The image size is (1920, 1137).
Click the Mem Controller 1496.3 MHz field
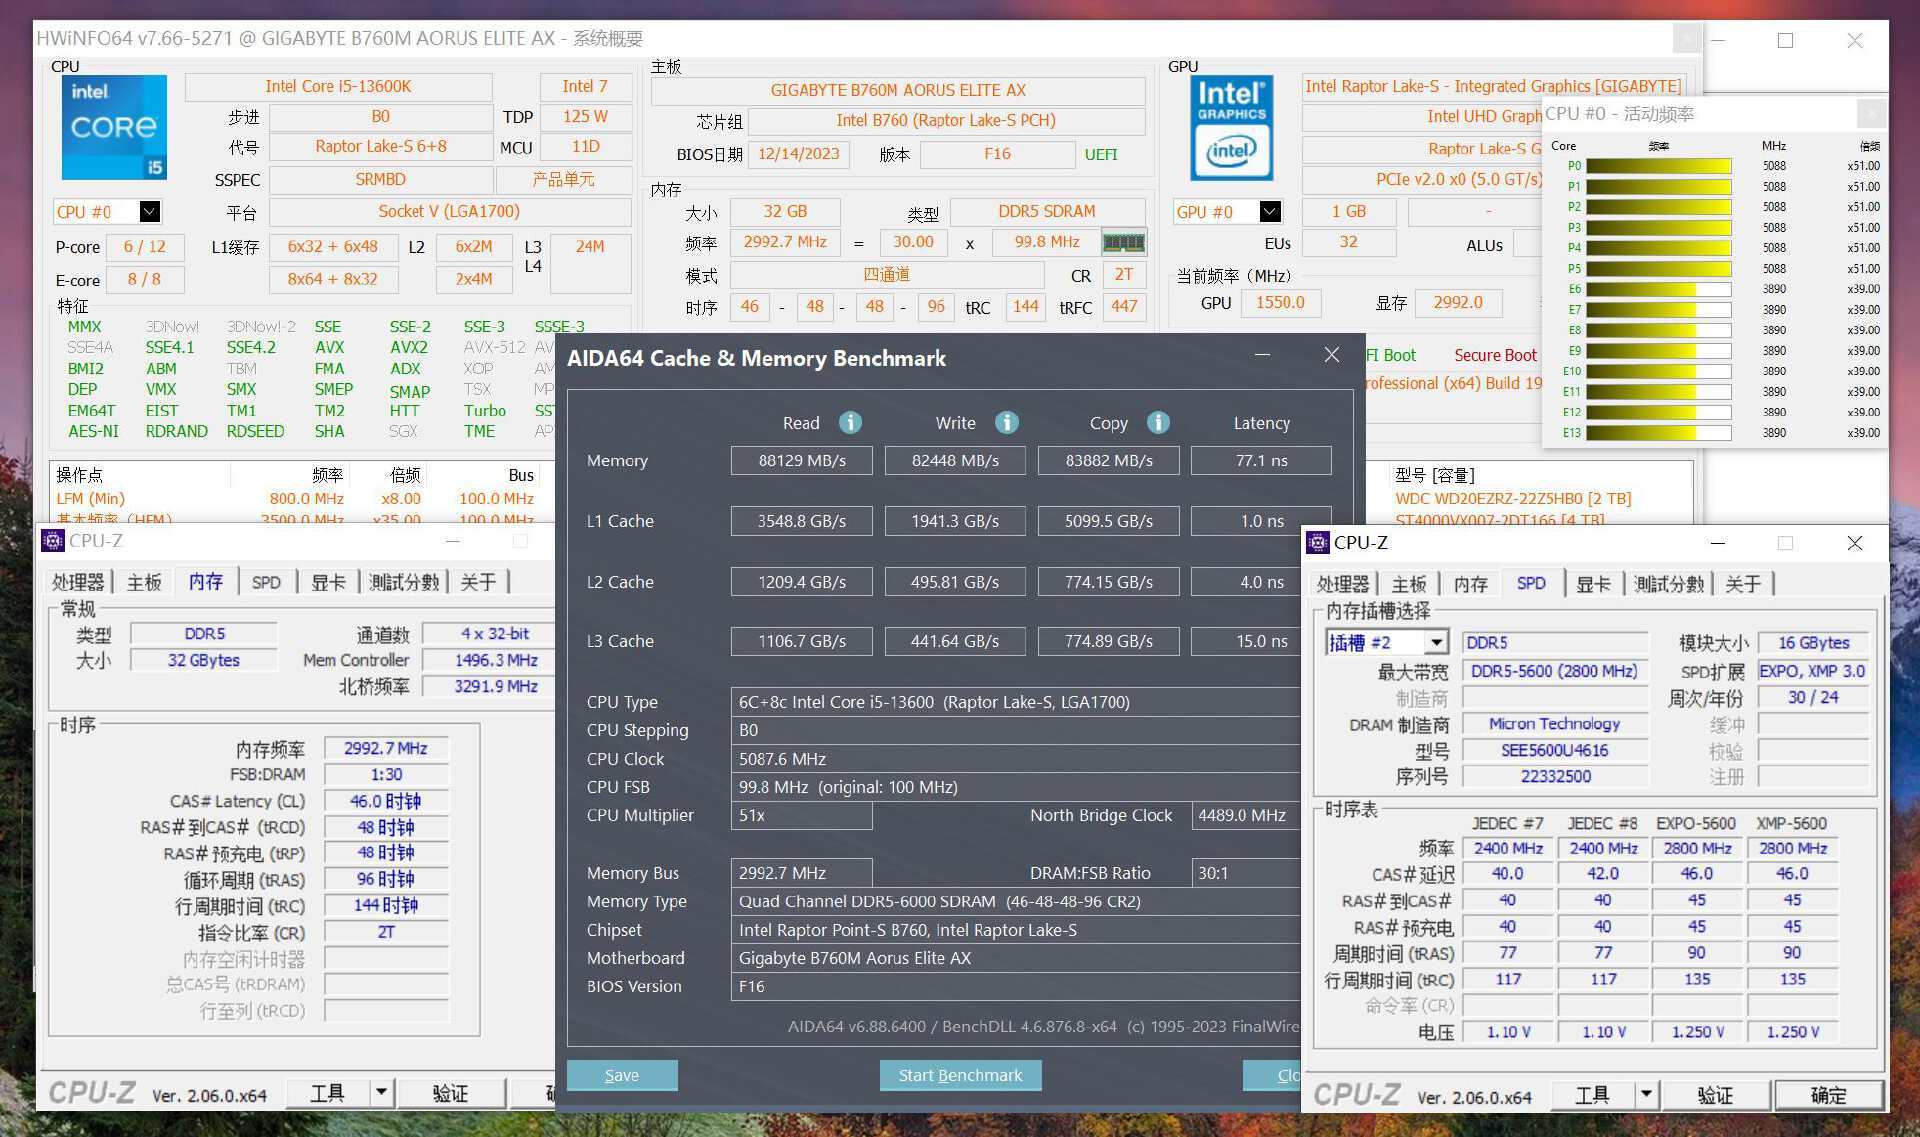tap(488, 660)
